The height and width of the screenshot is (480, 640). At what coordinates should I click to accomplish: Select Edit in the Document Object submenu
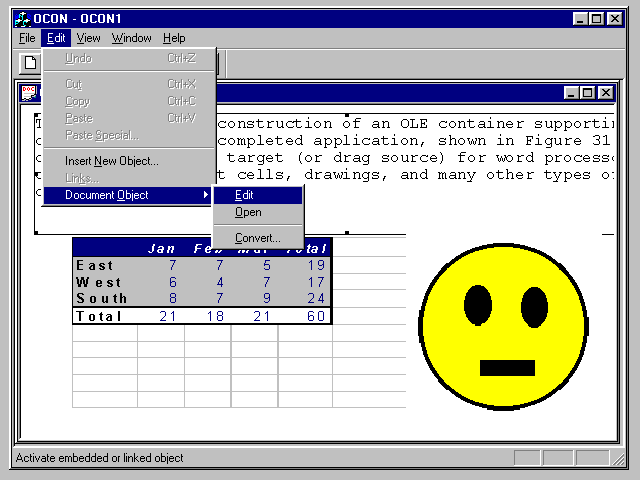pyautogui.click(x=244, y=195)
